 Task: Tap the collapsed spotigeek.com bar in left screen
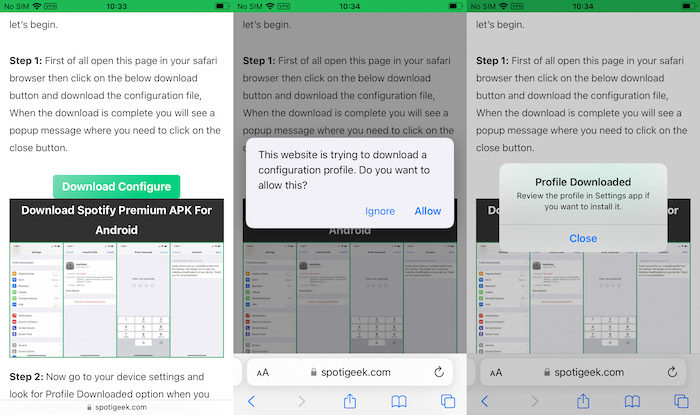(x=117, y=407)
